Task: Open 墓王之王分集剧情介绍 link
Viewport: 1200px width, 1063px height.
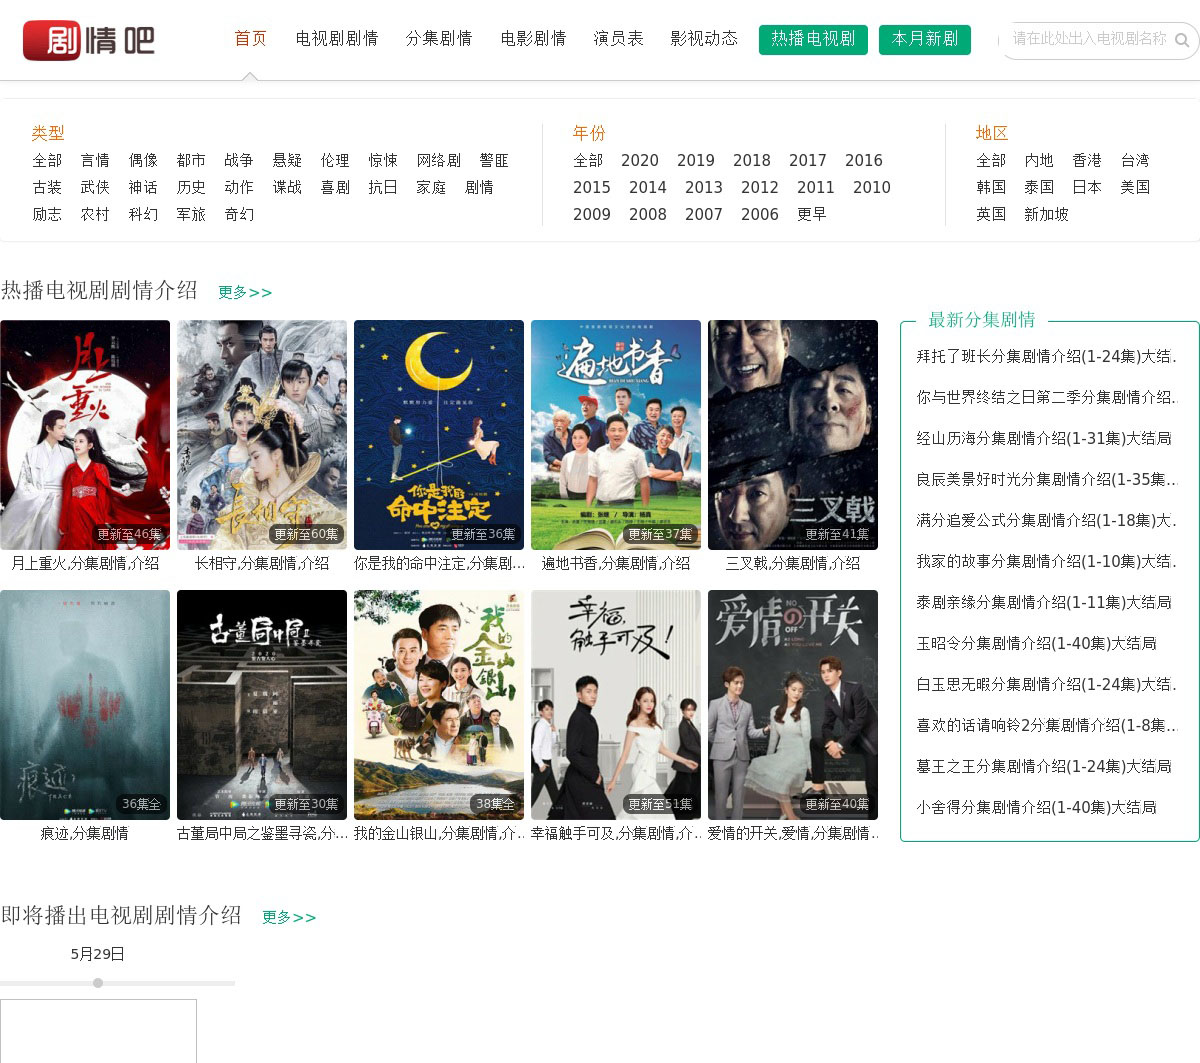Action: click(1044, 767)
